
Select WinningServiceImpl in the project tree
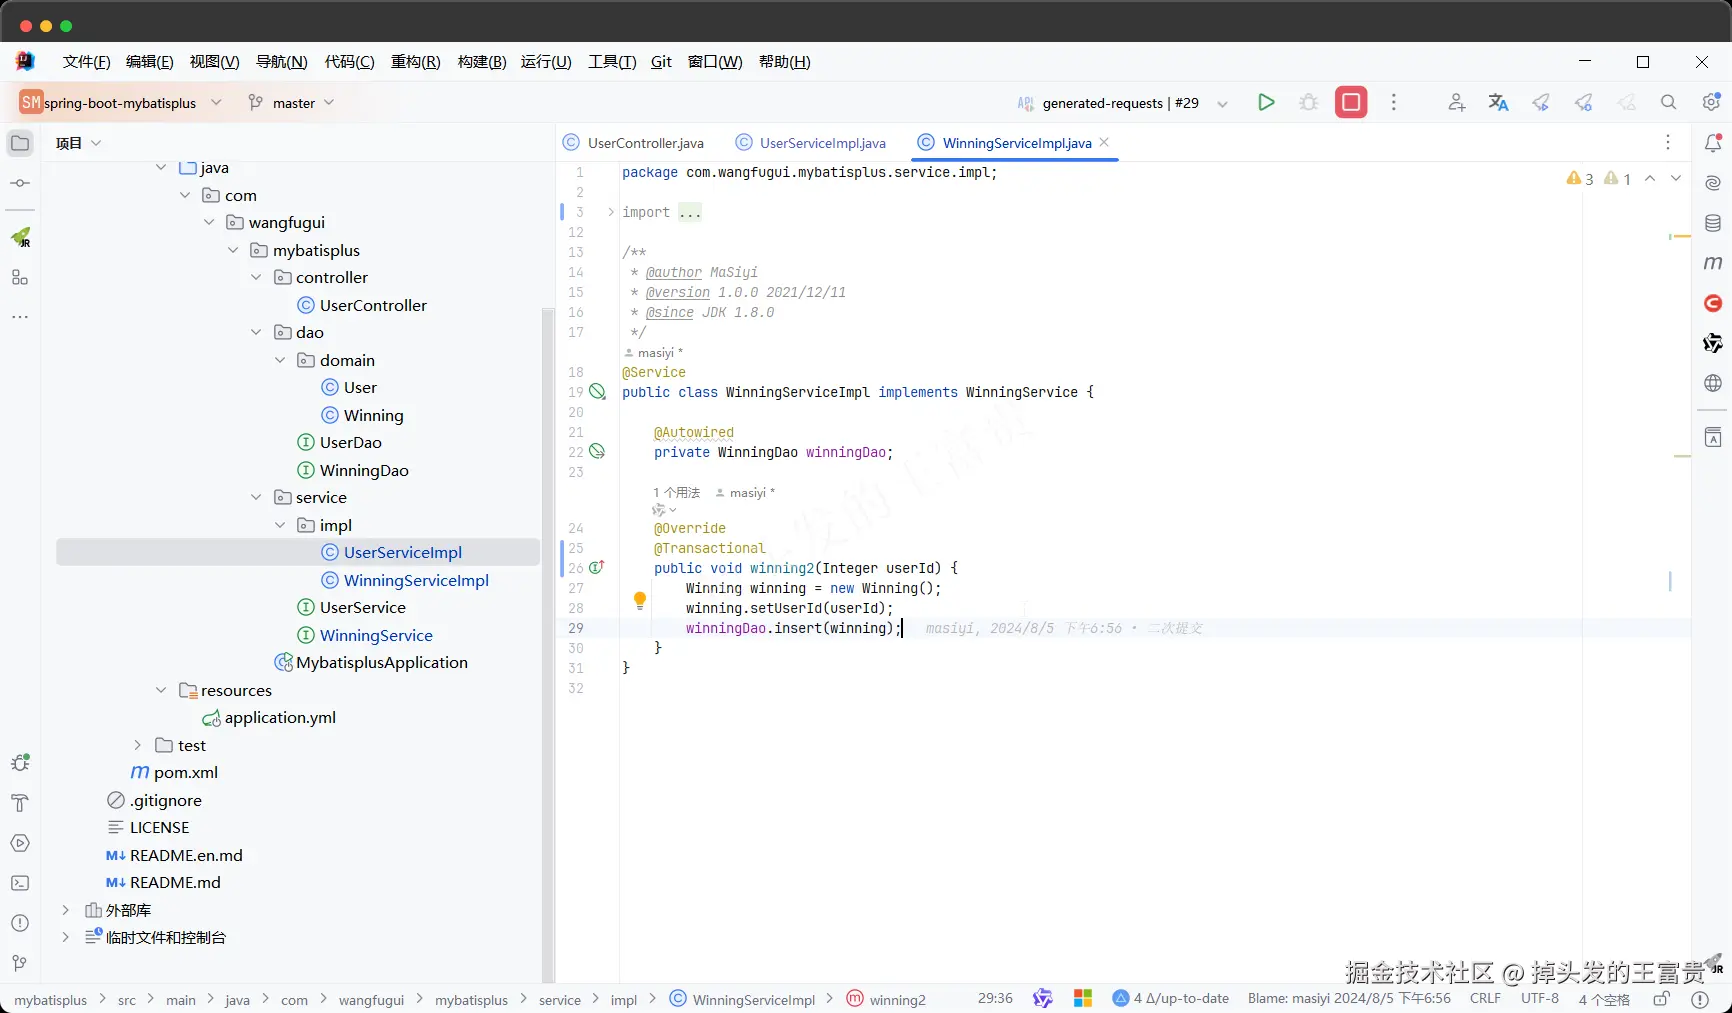pyautogui.click(x=405, y=580)
